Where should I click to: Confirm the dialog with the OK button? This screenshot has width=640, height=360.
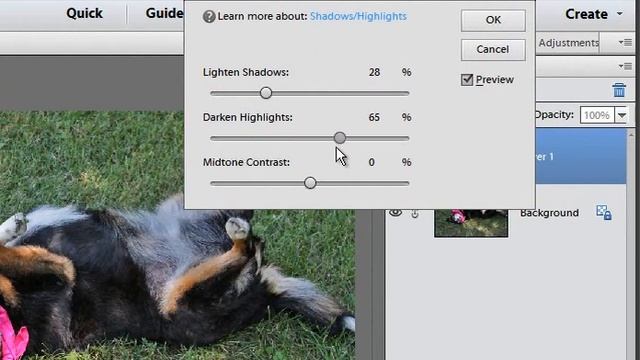click(493, 20)
